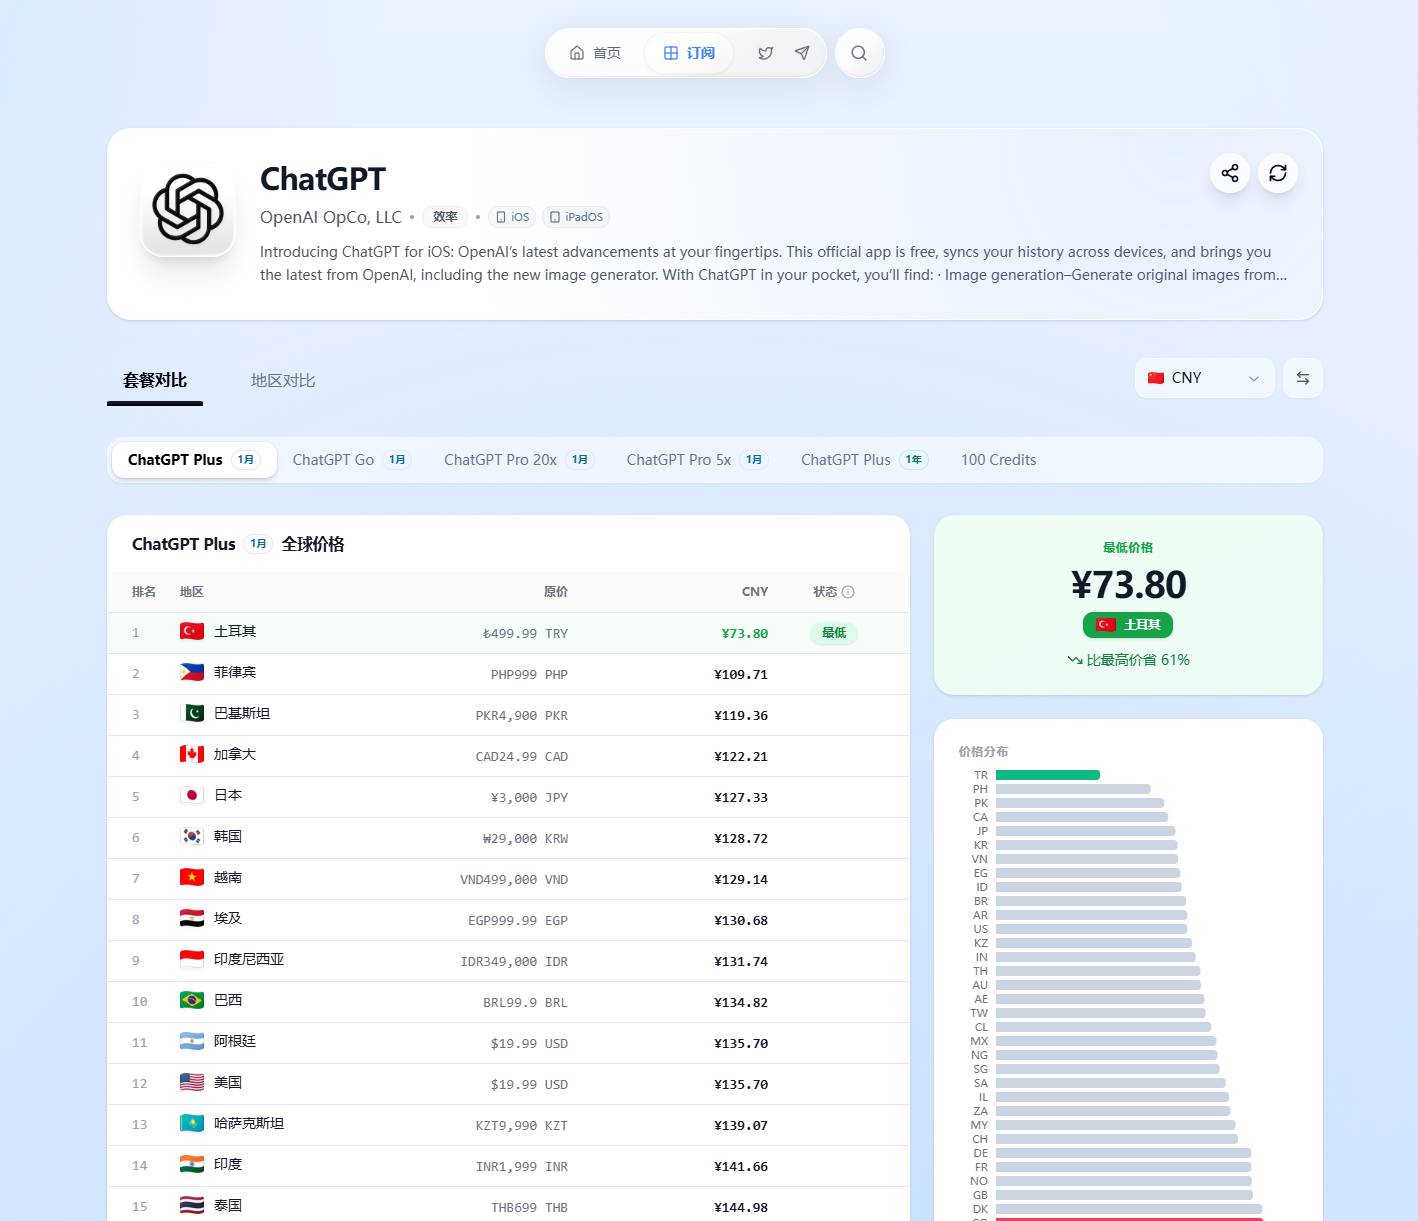Select the ChatGPT Go 1月 plan tab
The image size is (1418, 1221).
(x=352, y=460)
